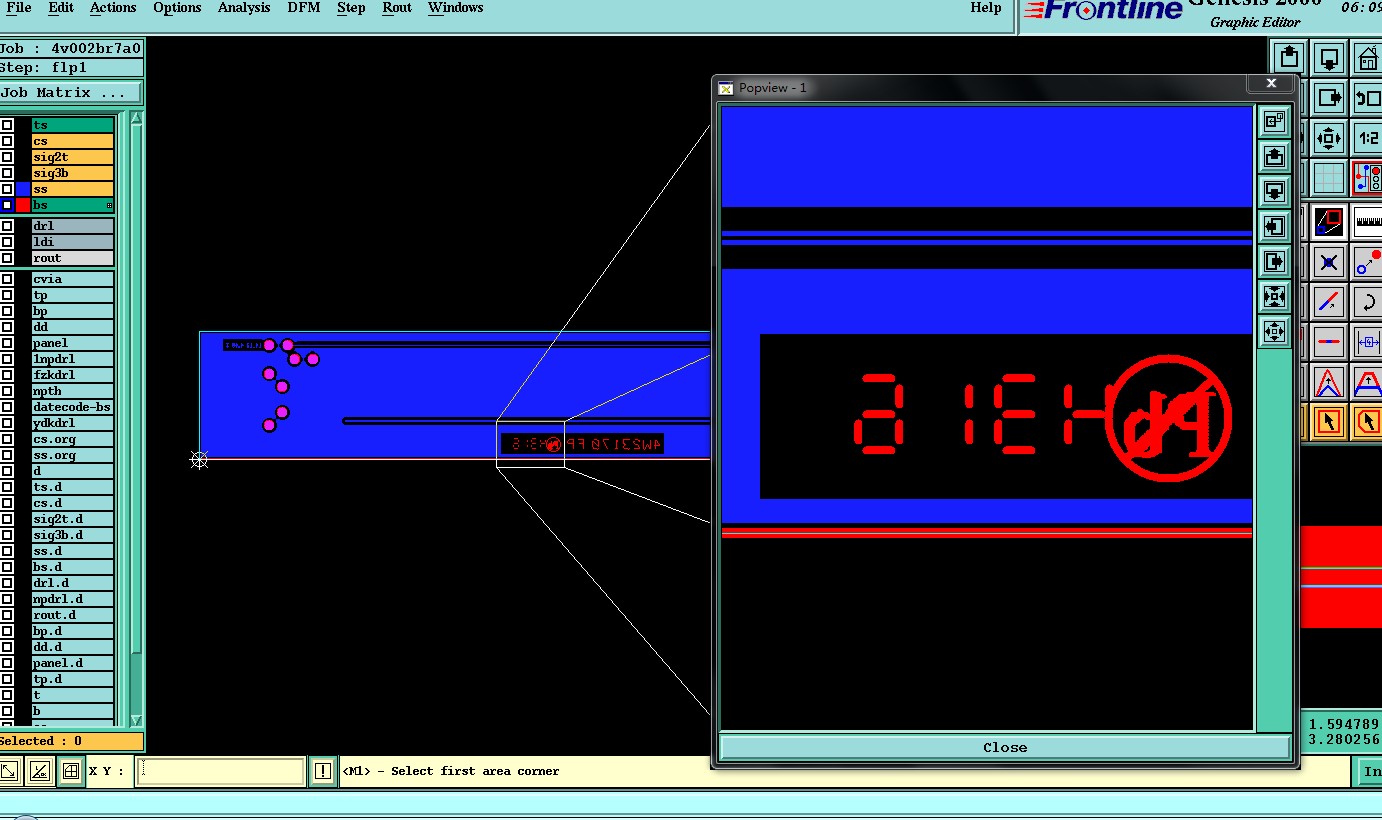Select the panel.d layer name
This screenshot has height=820, width=1382.
pos(73,663)
